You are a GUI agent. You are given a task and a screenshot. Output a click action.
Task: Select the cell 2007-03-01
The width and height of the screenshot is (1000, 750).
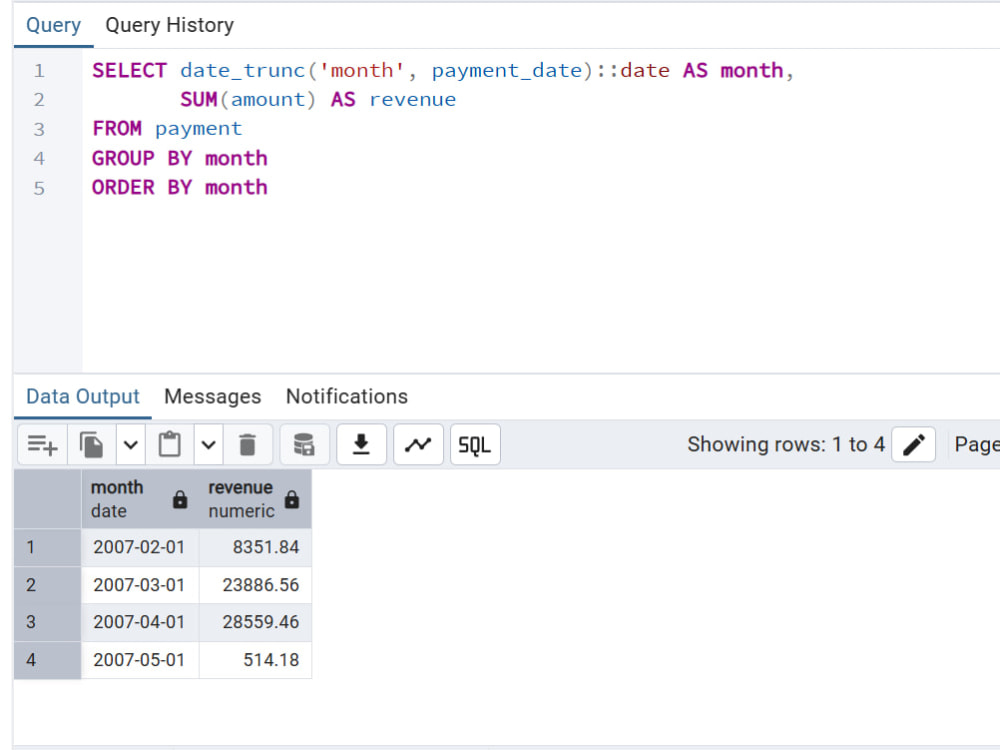coord(140,585)
